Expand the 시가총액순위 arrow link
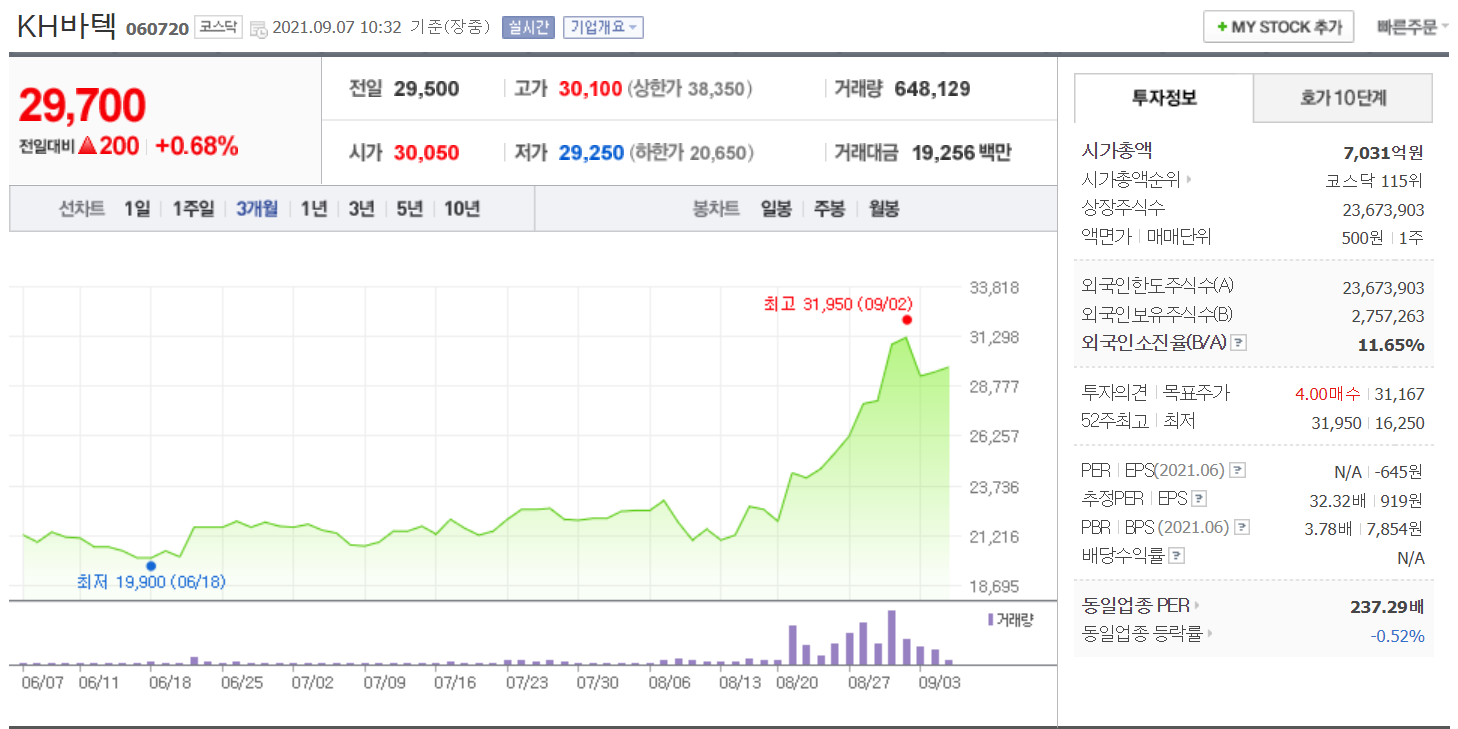This screenshot has width=1458, height=729. click(1189, 181)
